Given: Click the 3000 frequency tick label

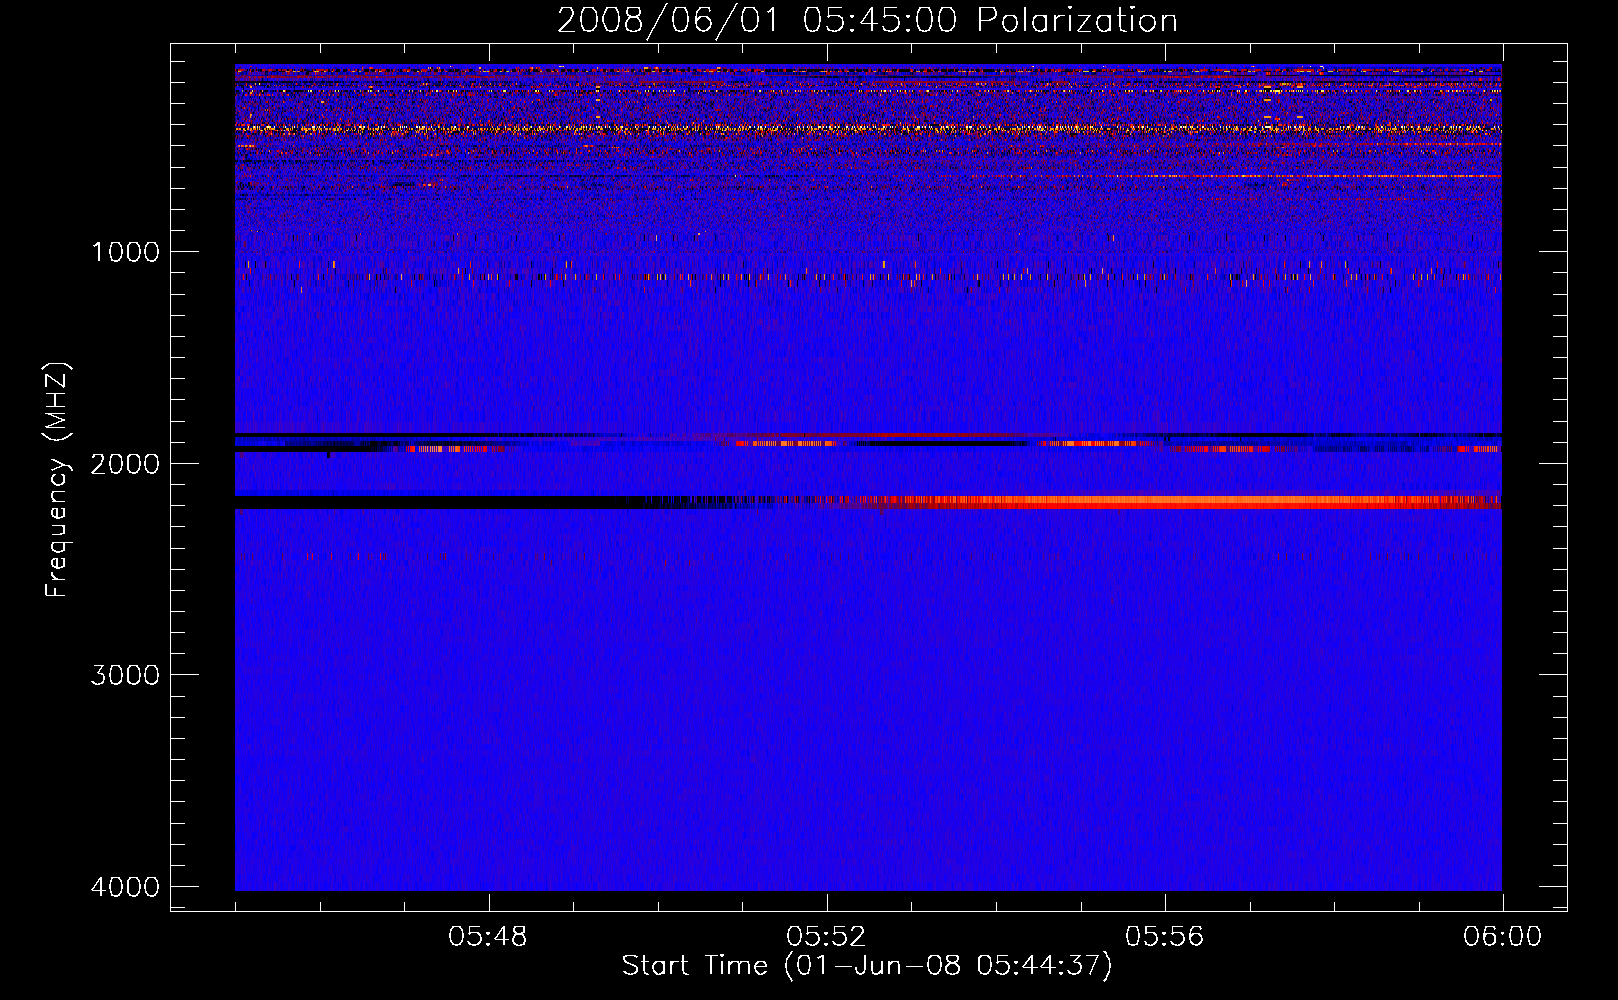Looking at the screenshot, I should 125,675.
